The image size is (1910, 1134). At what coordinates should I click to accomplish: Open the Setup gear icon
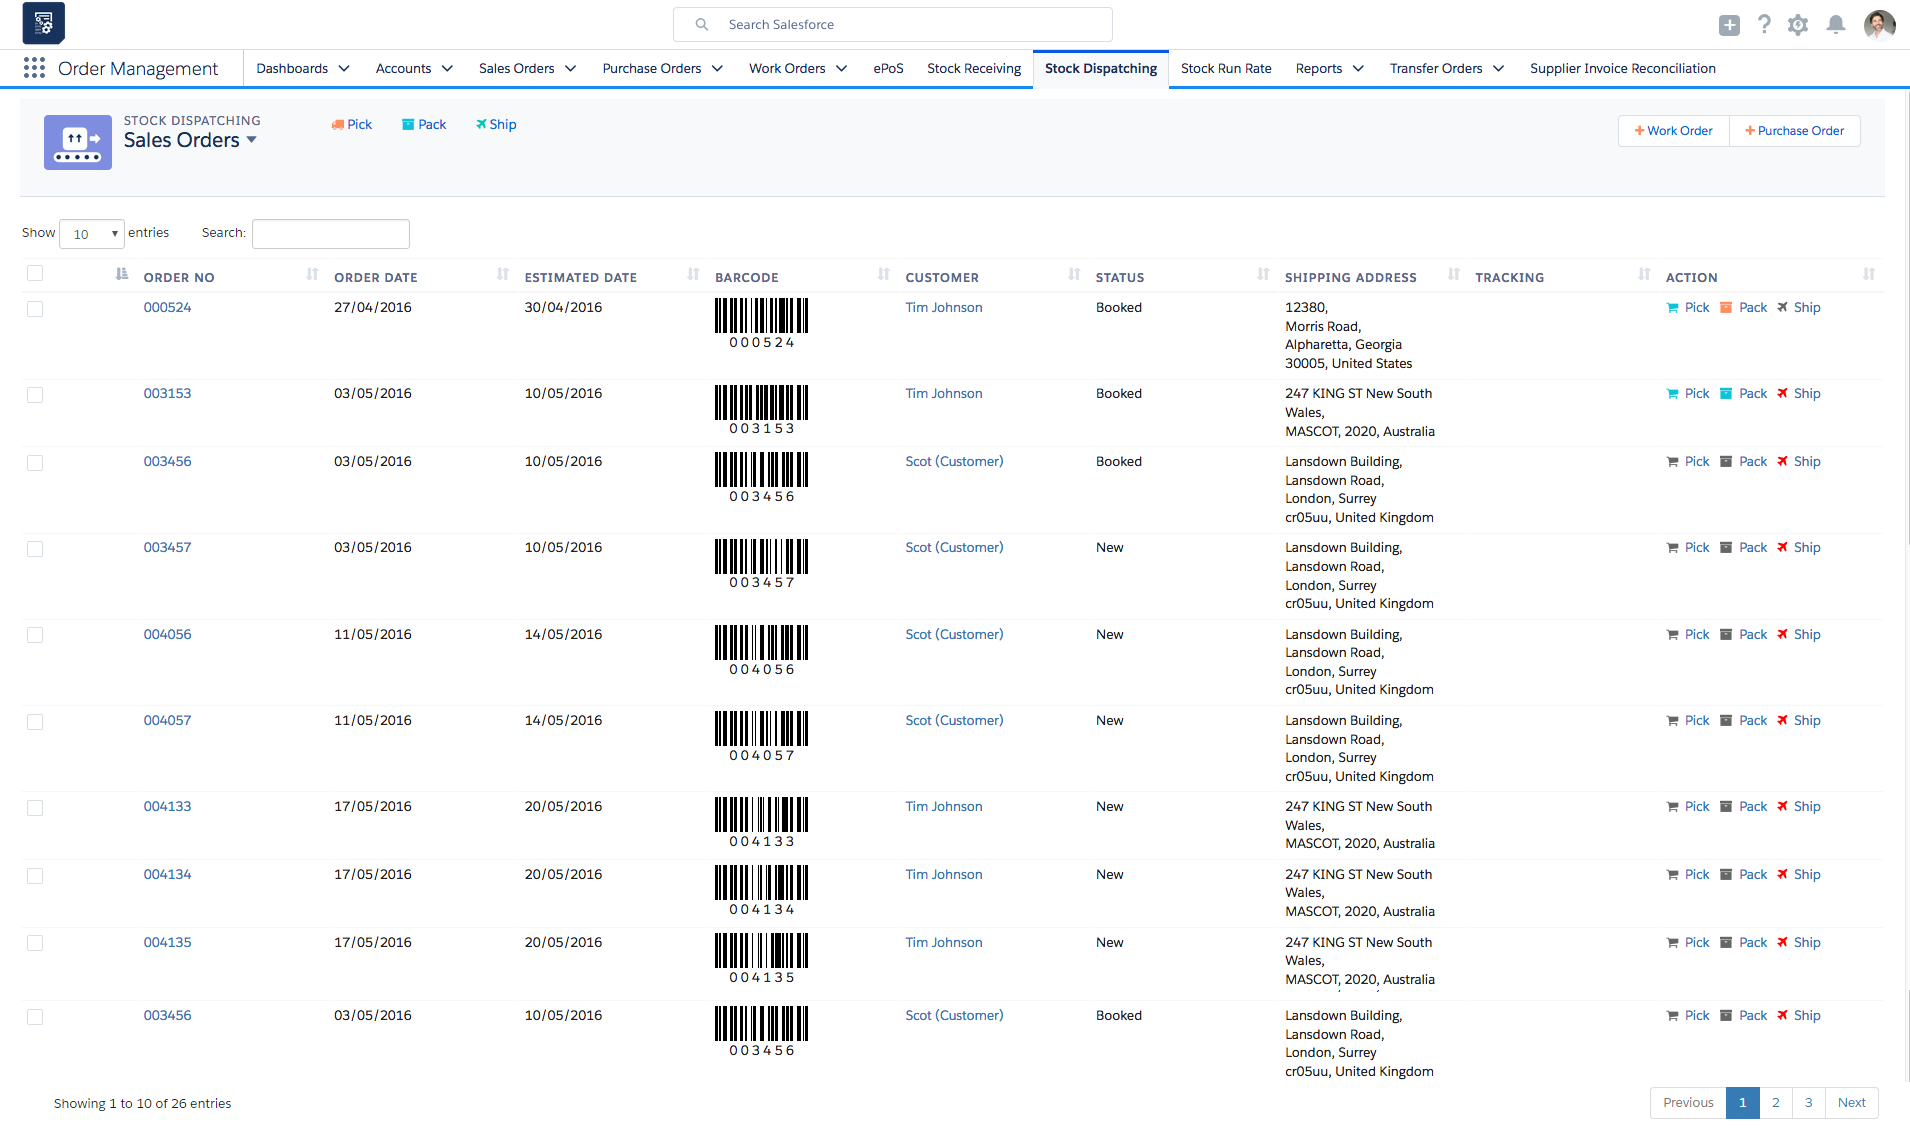click(1798, 25)
